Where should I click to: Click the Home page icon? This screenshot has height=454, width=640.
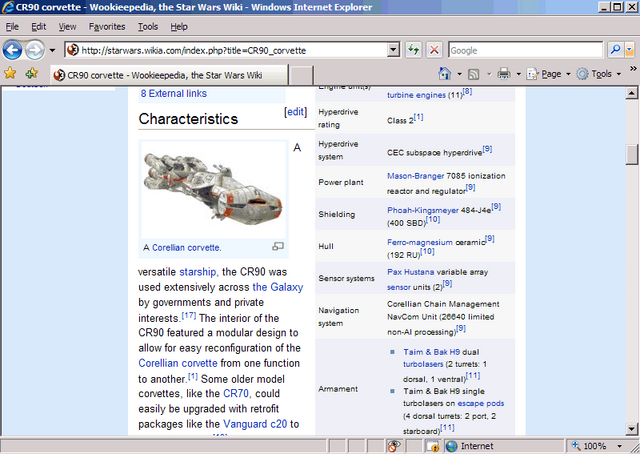click(444, 74)
